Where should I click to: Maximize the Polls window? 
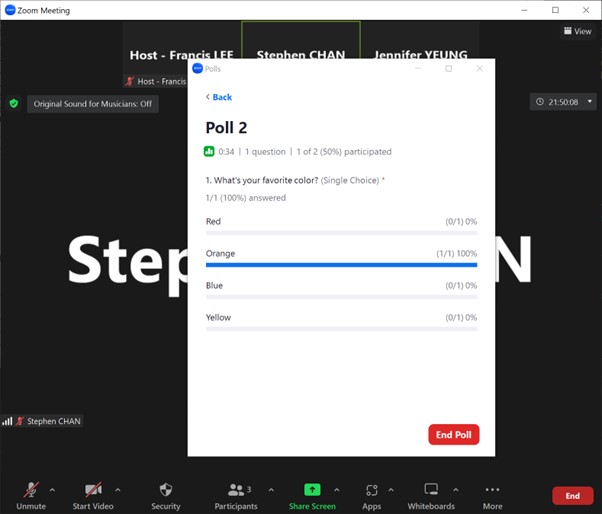(x=448, y=68)
